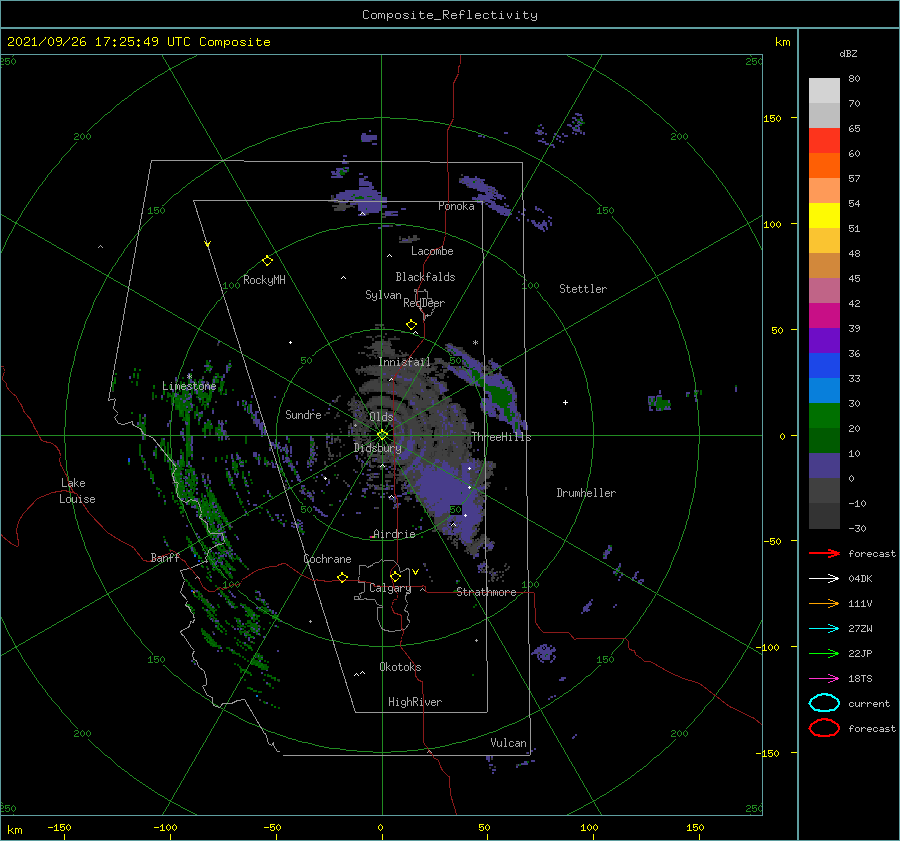
Task: Click the Limestone label
Action: click(x=189, y=386)
